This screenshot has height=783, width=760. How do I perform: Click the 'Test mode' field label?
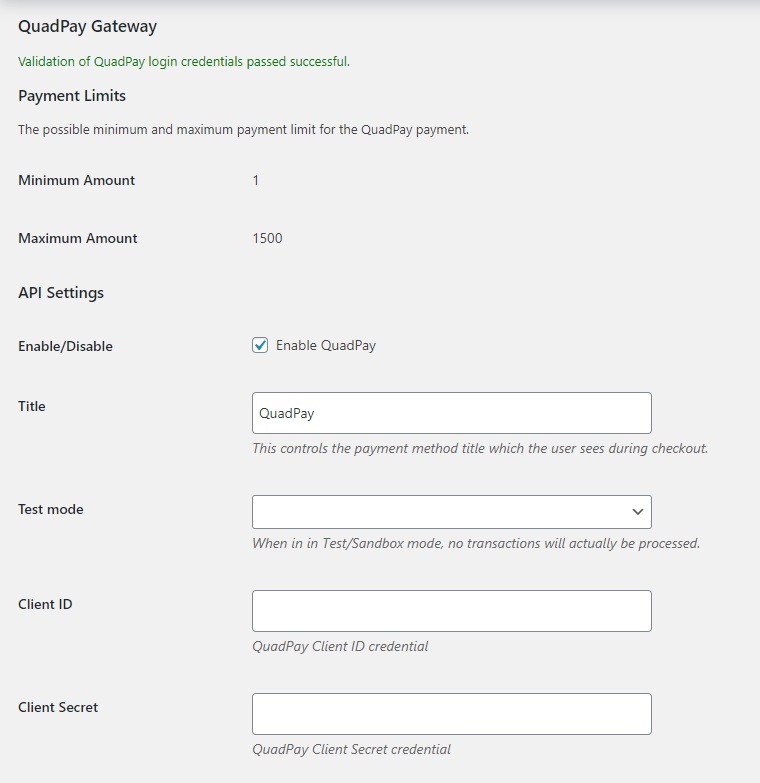point(51,509)
